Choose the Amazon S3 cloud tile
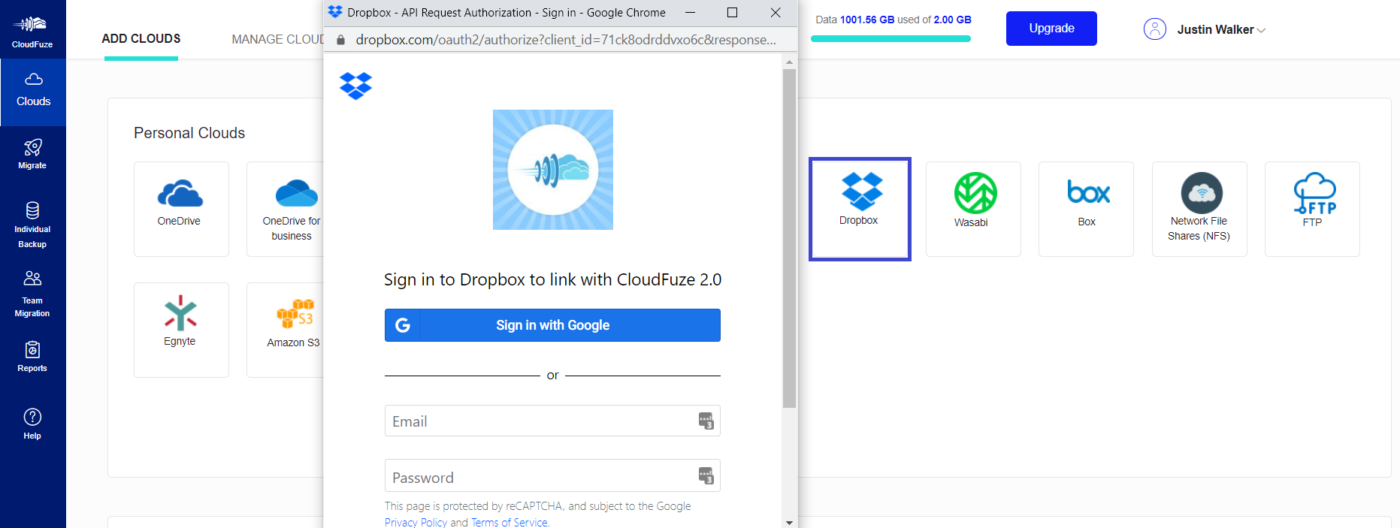 point(285,330)
